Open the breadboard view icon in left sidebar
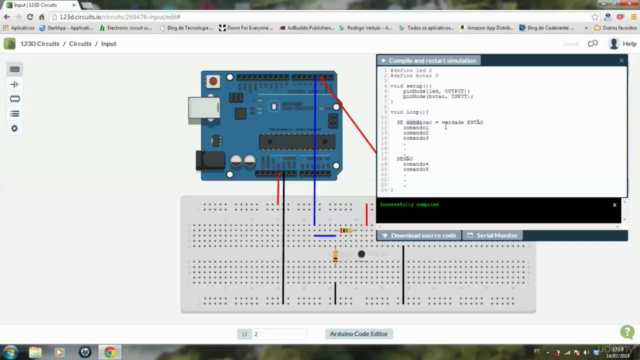This screenshot has width=640, height=360. coord(15,69)
